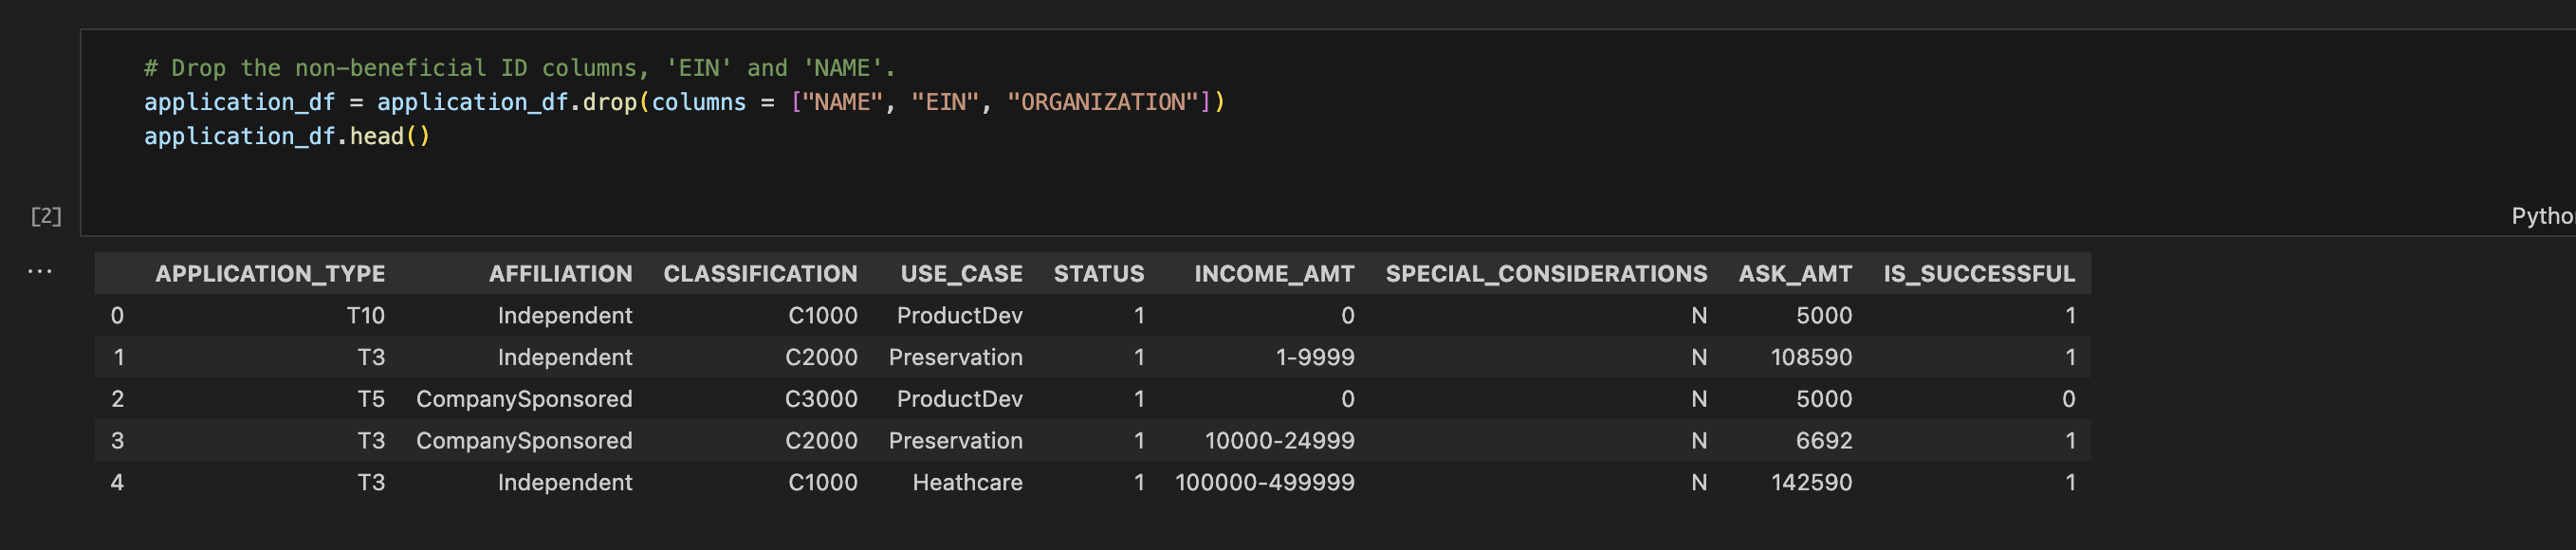Select the Python language mode label
Screen dimensions: 2576x550
click(x=2542, y=216)
